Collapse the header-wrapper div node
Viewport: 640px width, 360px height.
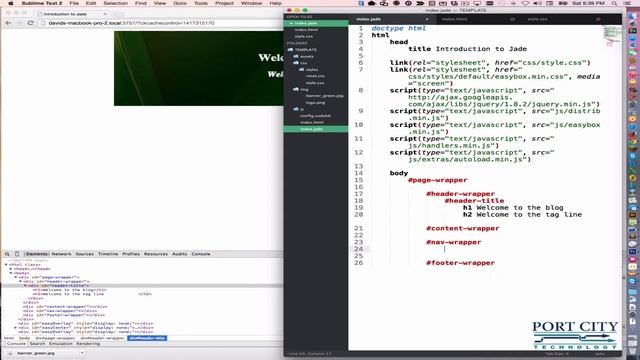(21, 281)
